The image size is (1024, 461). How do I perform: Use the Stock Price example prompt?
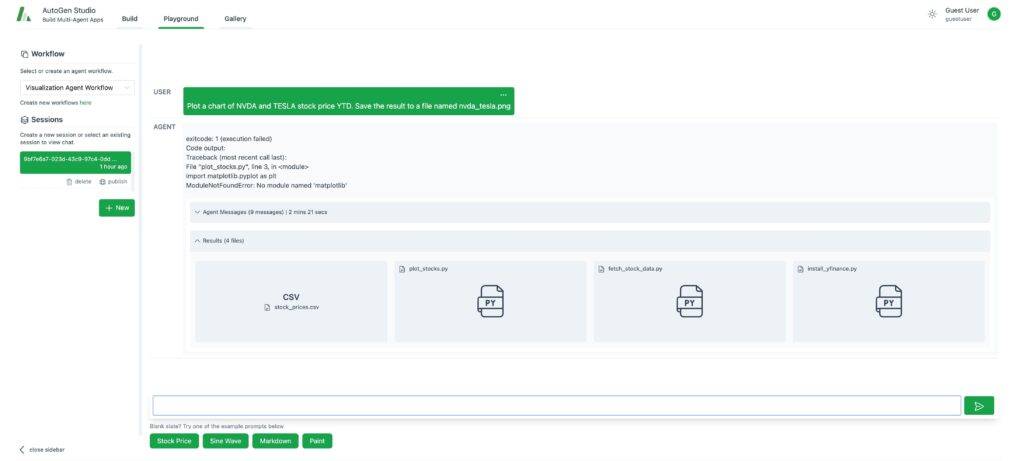[x=174, y=441]
